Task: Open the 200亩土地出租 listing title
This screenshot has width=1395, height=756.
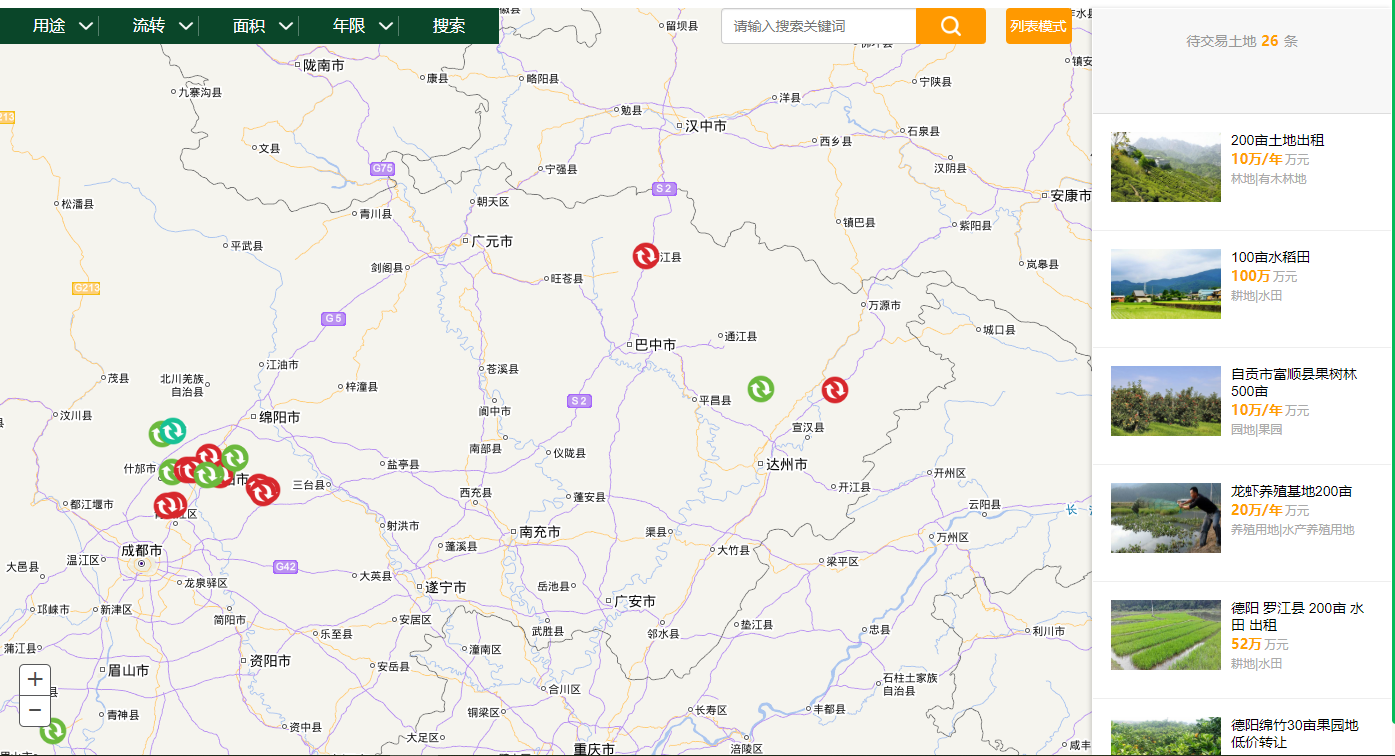Action: click(x=1277, y=140)
